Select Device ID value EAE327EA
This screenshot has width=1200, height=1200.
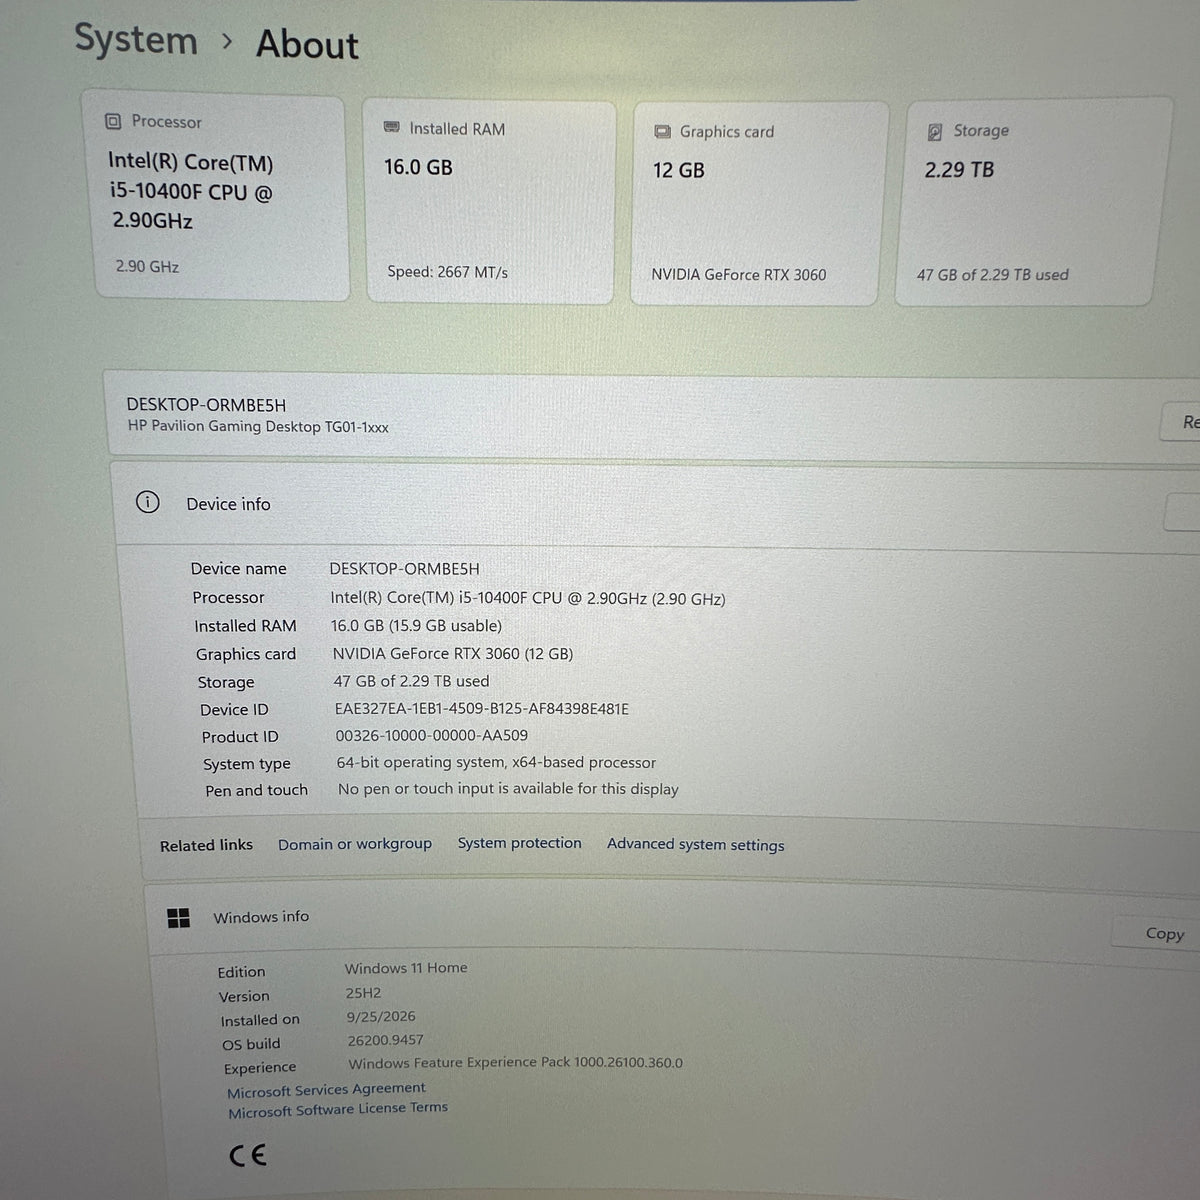482,708
